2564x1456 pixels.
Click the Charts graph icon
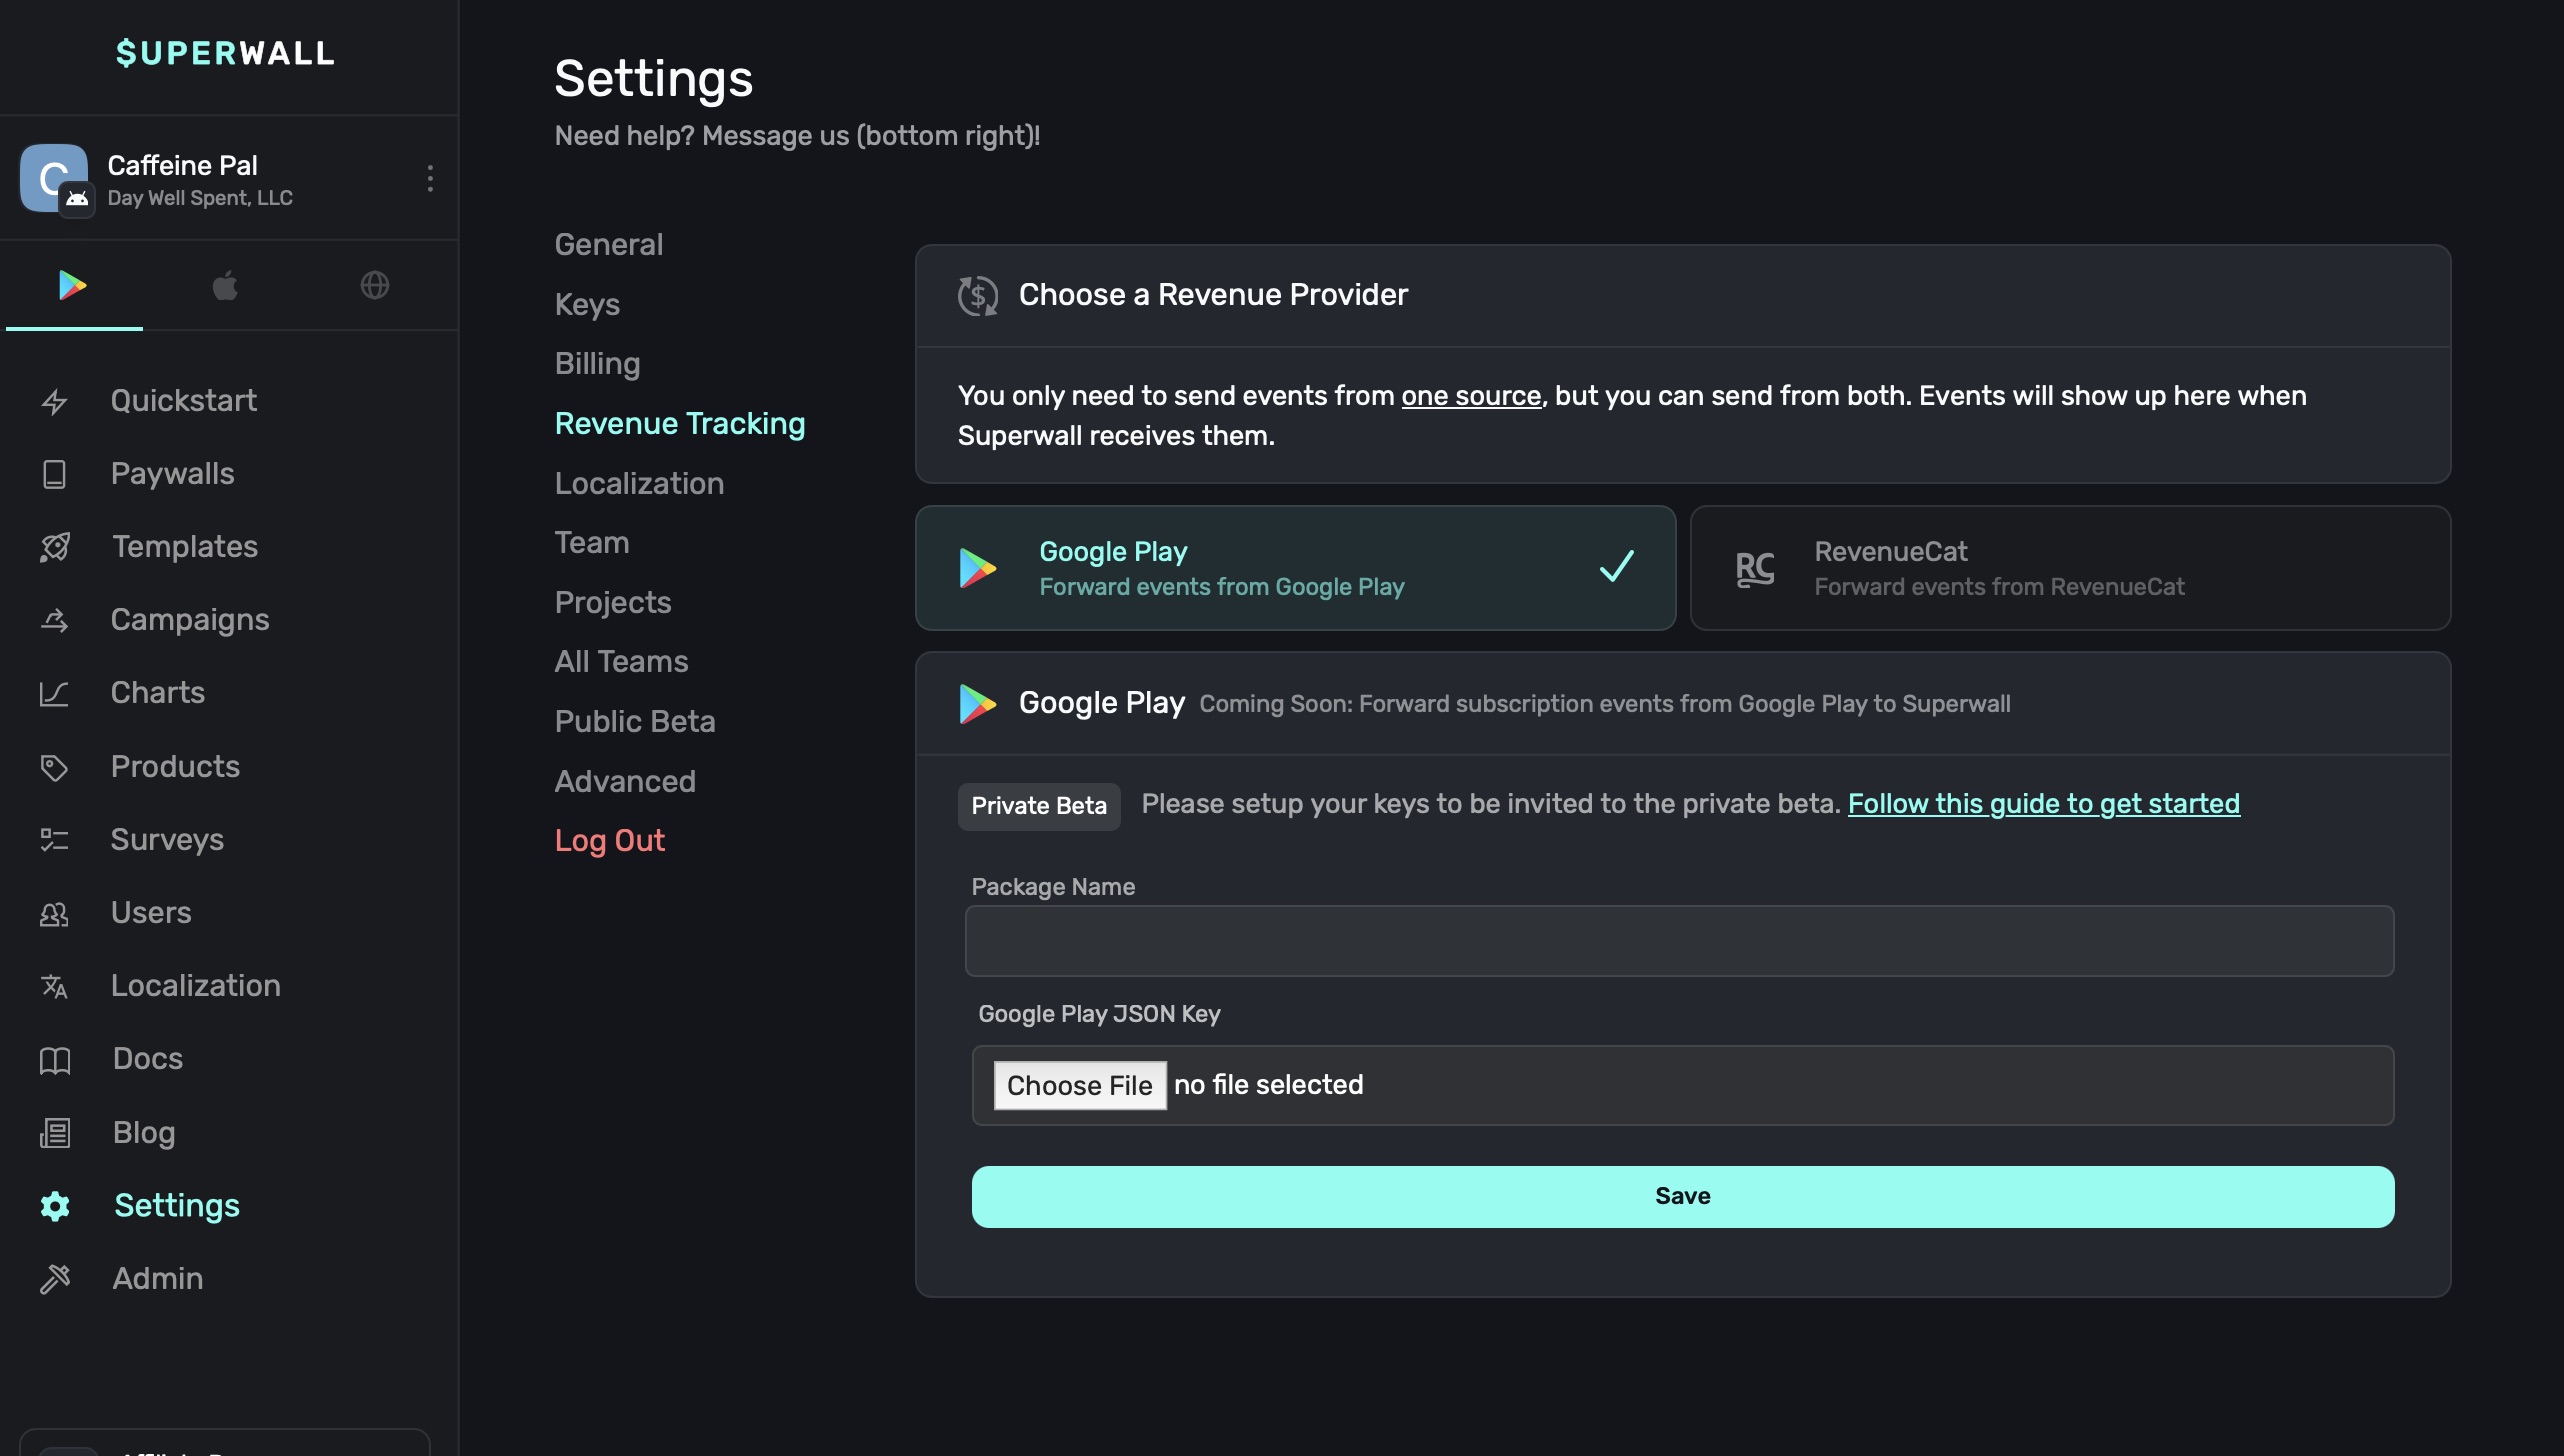54,693
